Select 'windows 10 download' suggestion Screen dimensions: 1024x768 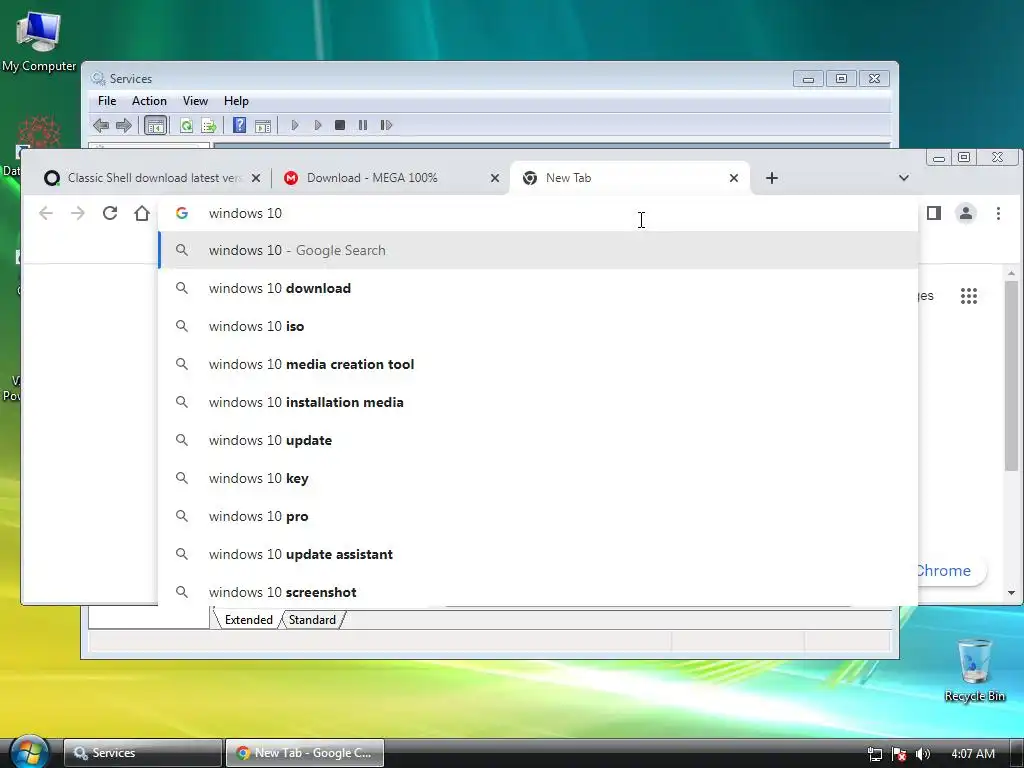(x=537, y=288)
